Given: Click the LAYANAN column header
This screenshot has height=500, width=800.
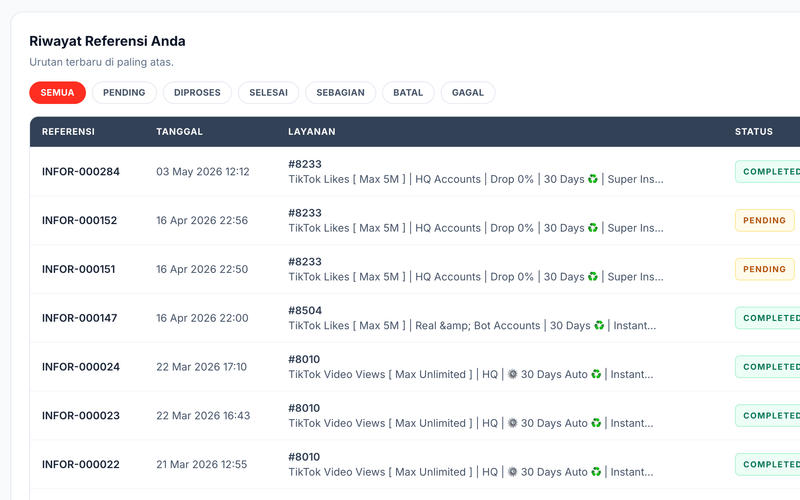Looking at the screenshot, I should (x=312, y=132).
